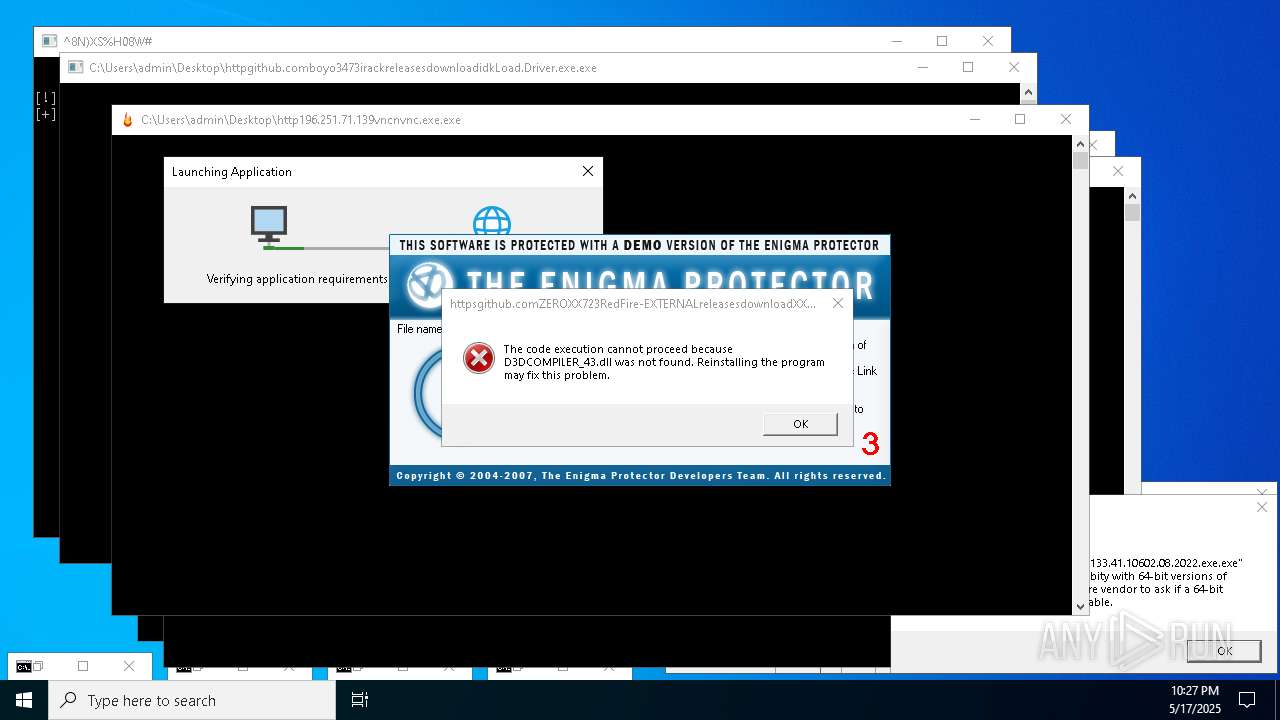The width and height of the screenshot is (1280, 720).
Task: Click OK in the 64-bit compatibility dialog
Action: 1224,650
